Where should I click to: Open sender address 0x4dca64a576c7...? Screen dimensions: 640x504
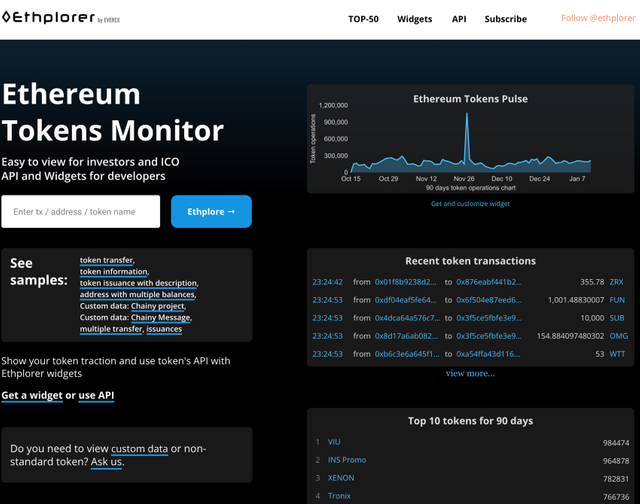(407, 318)
